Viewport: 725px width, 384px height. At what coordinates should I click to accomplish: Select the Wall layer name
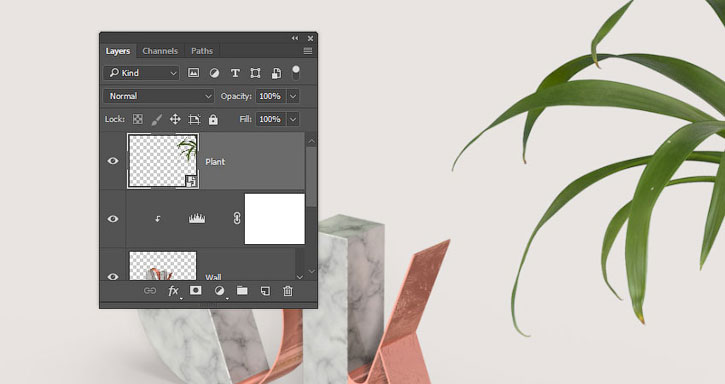tap(213, 277)
